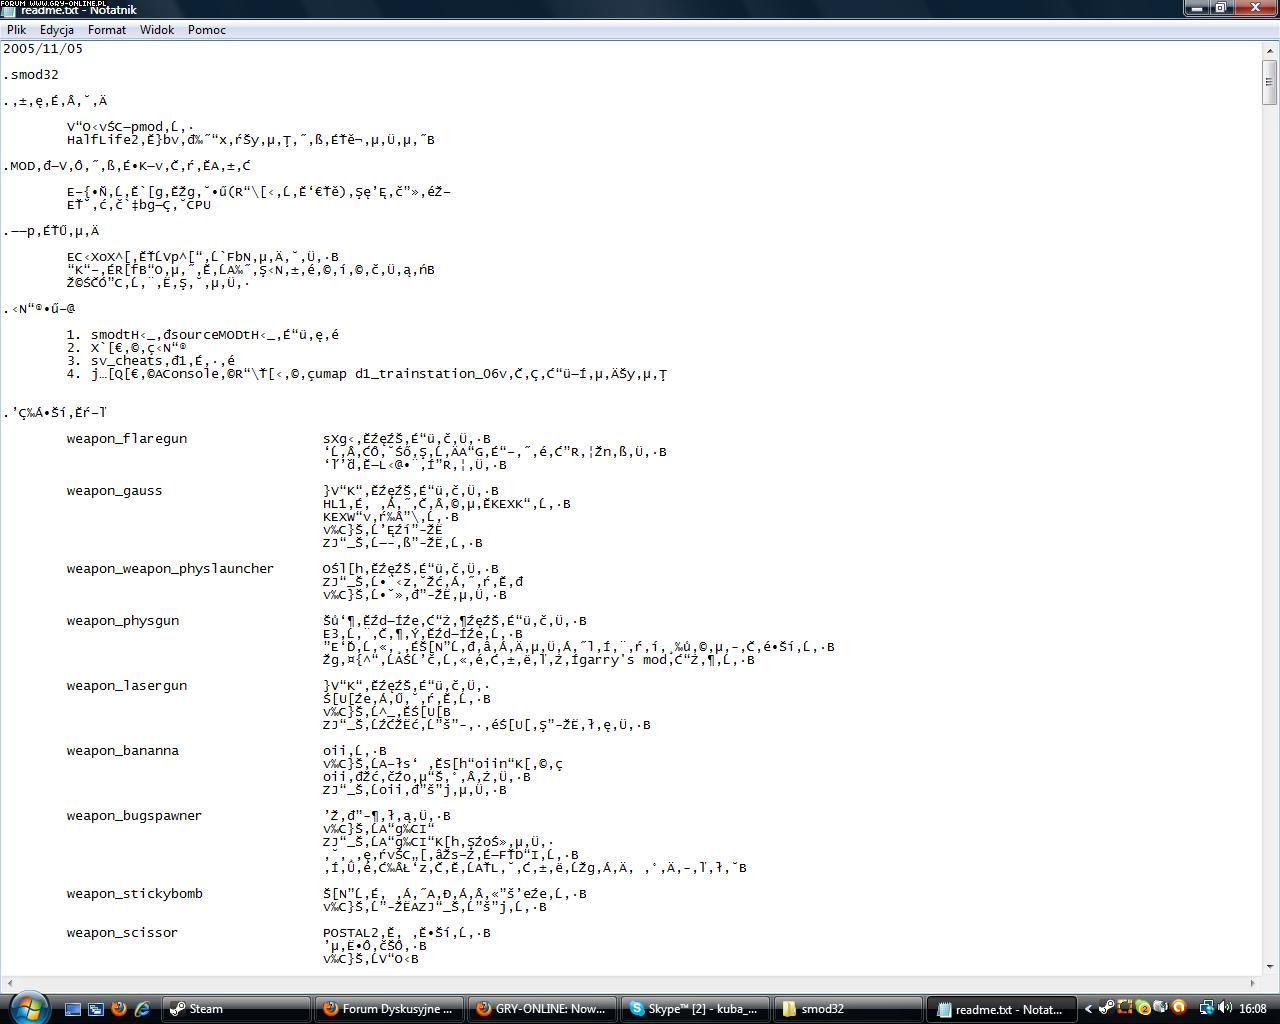Click the network status tray icon

pos(1206,1008)
